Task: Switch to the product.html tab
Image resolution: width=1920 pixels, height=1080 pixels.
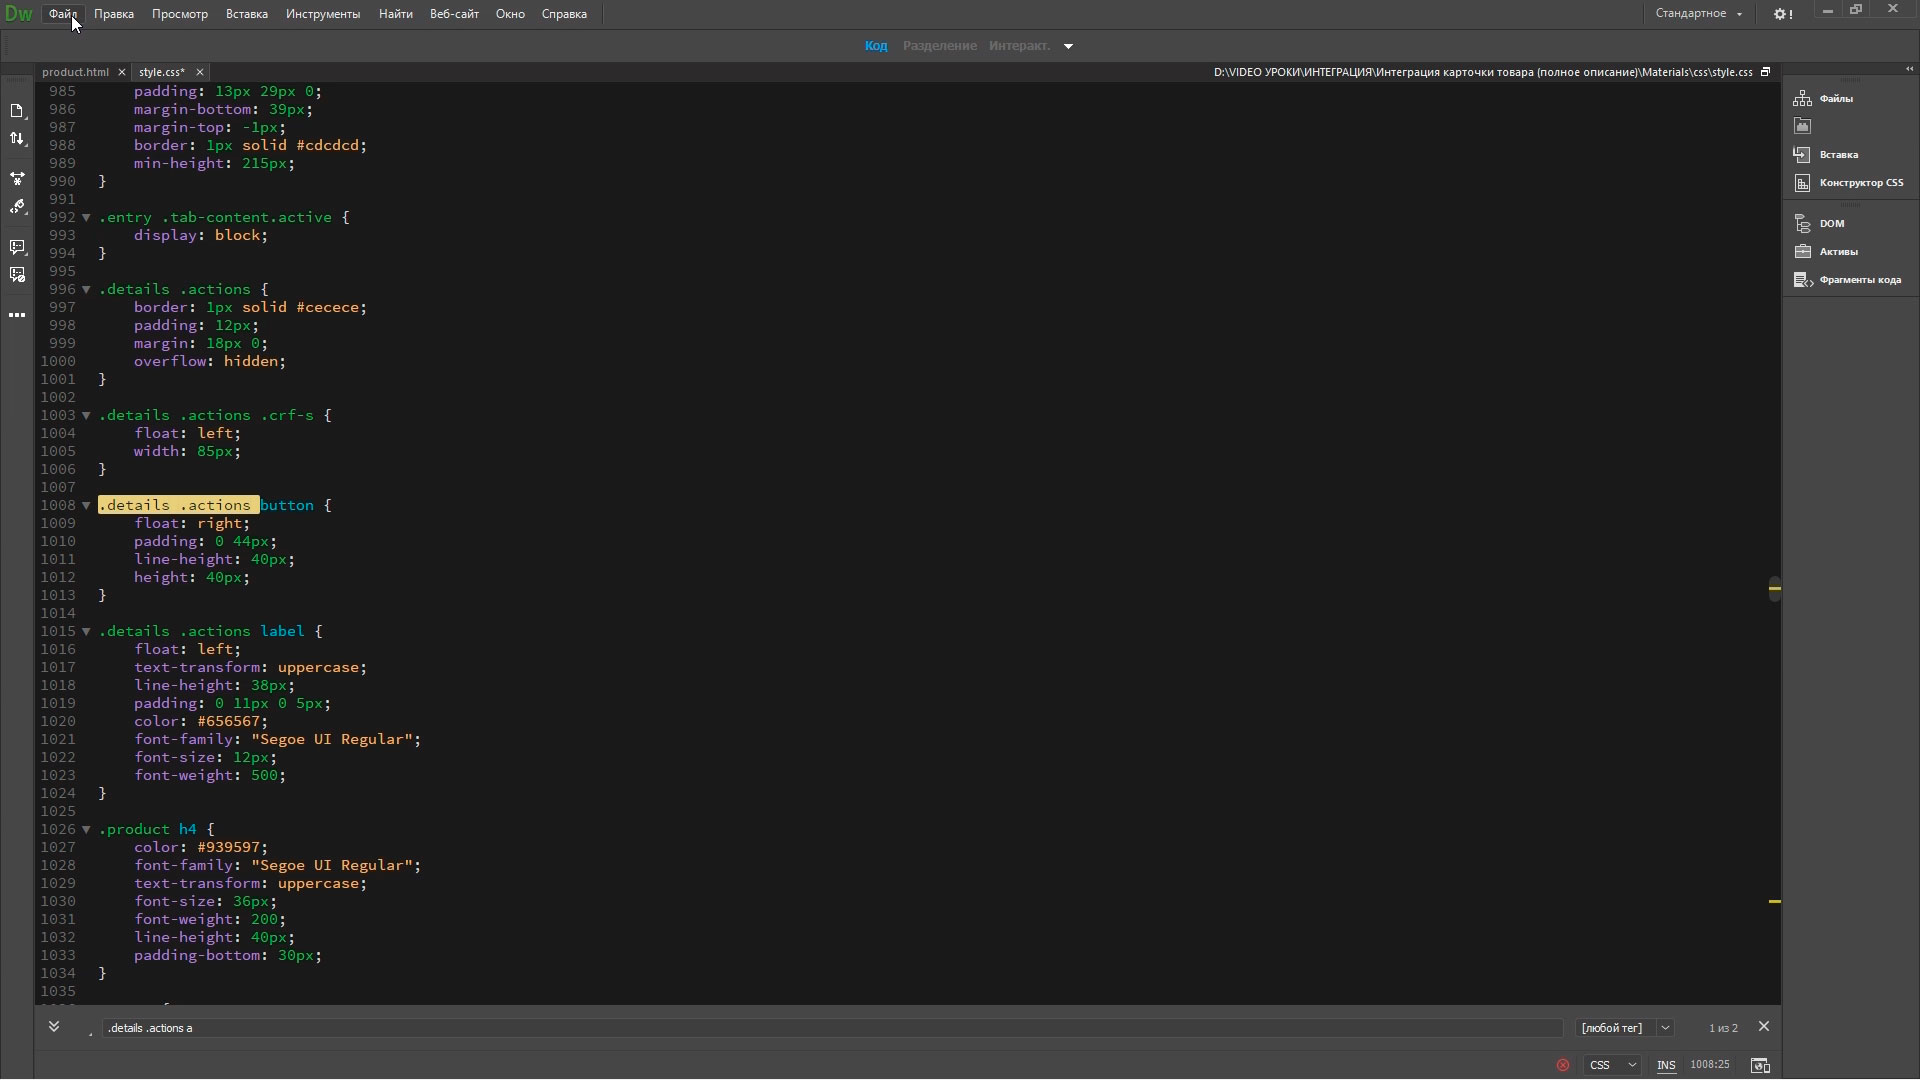Action: (76, 72)
